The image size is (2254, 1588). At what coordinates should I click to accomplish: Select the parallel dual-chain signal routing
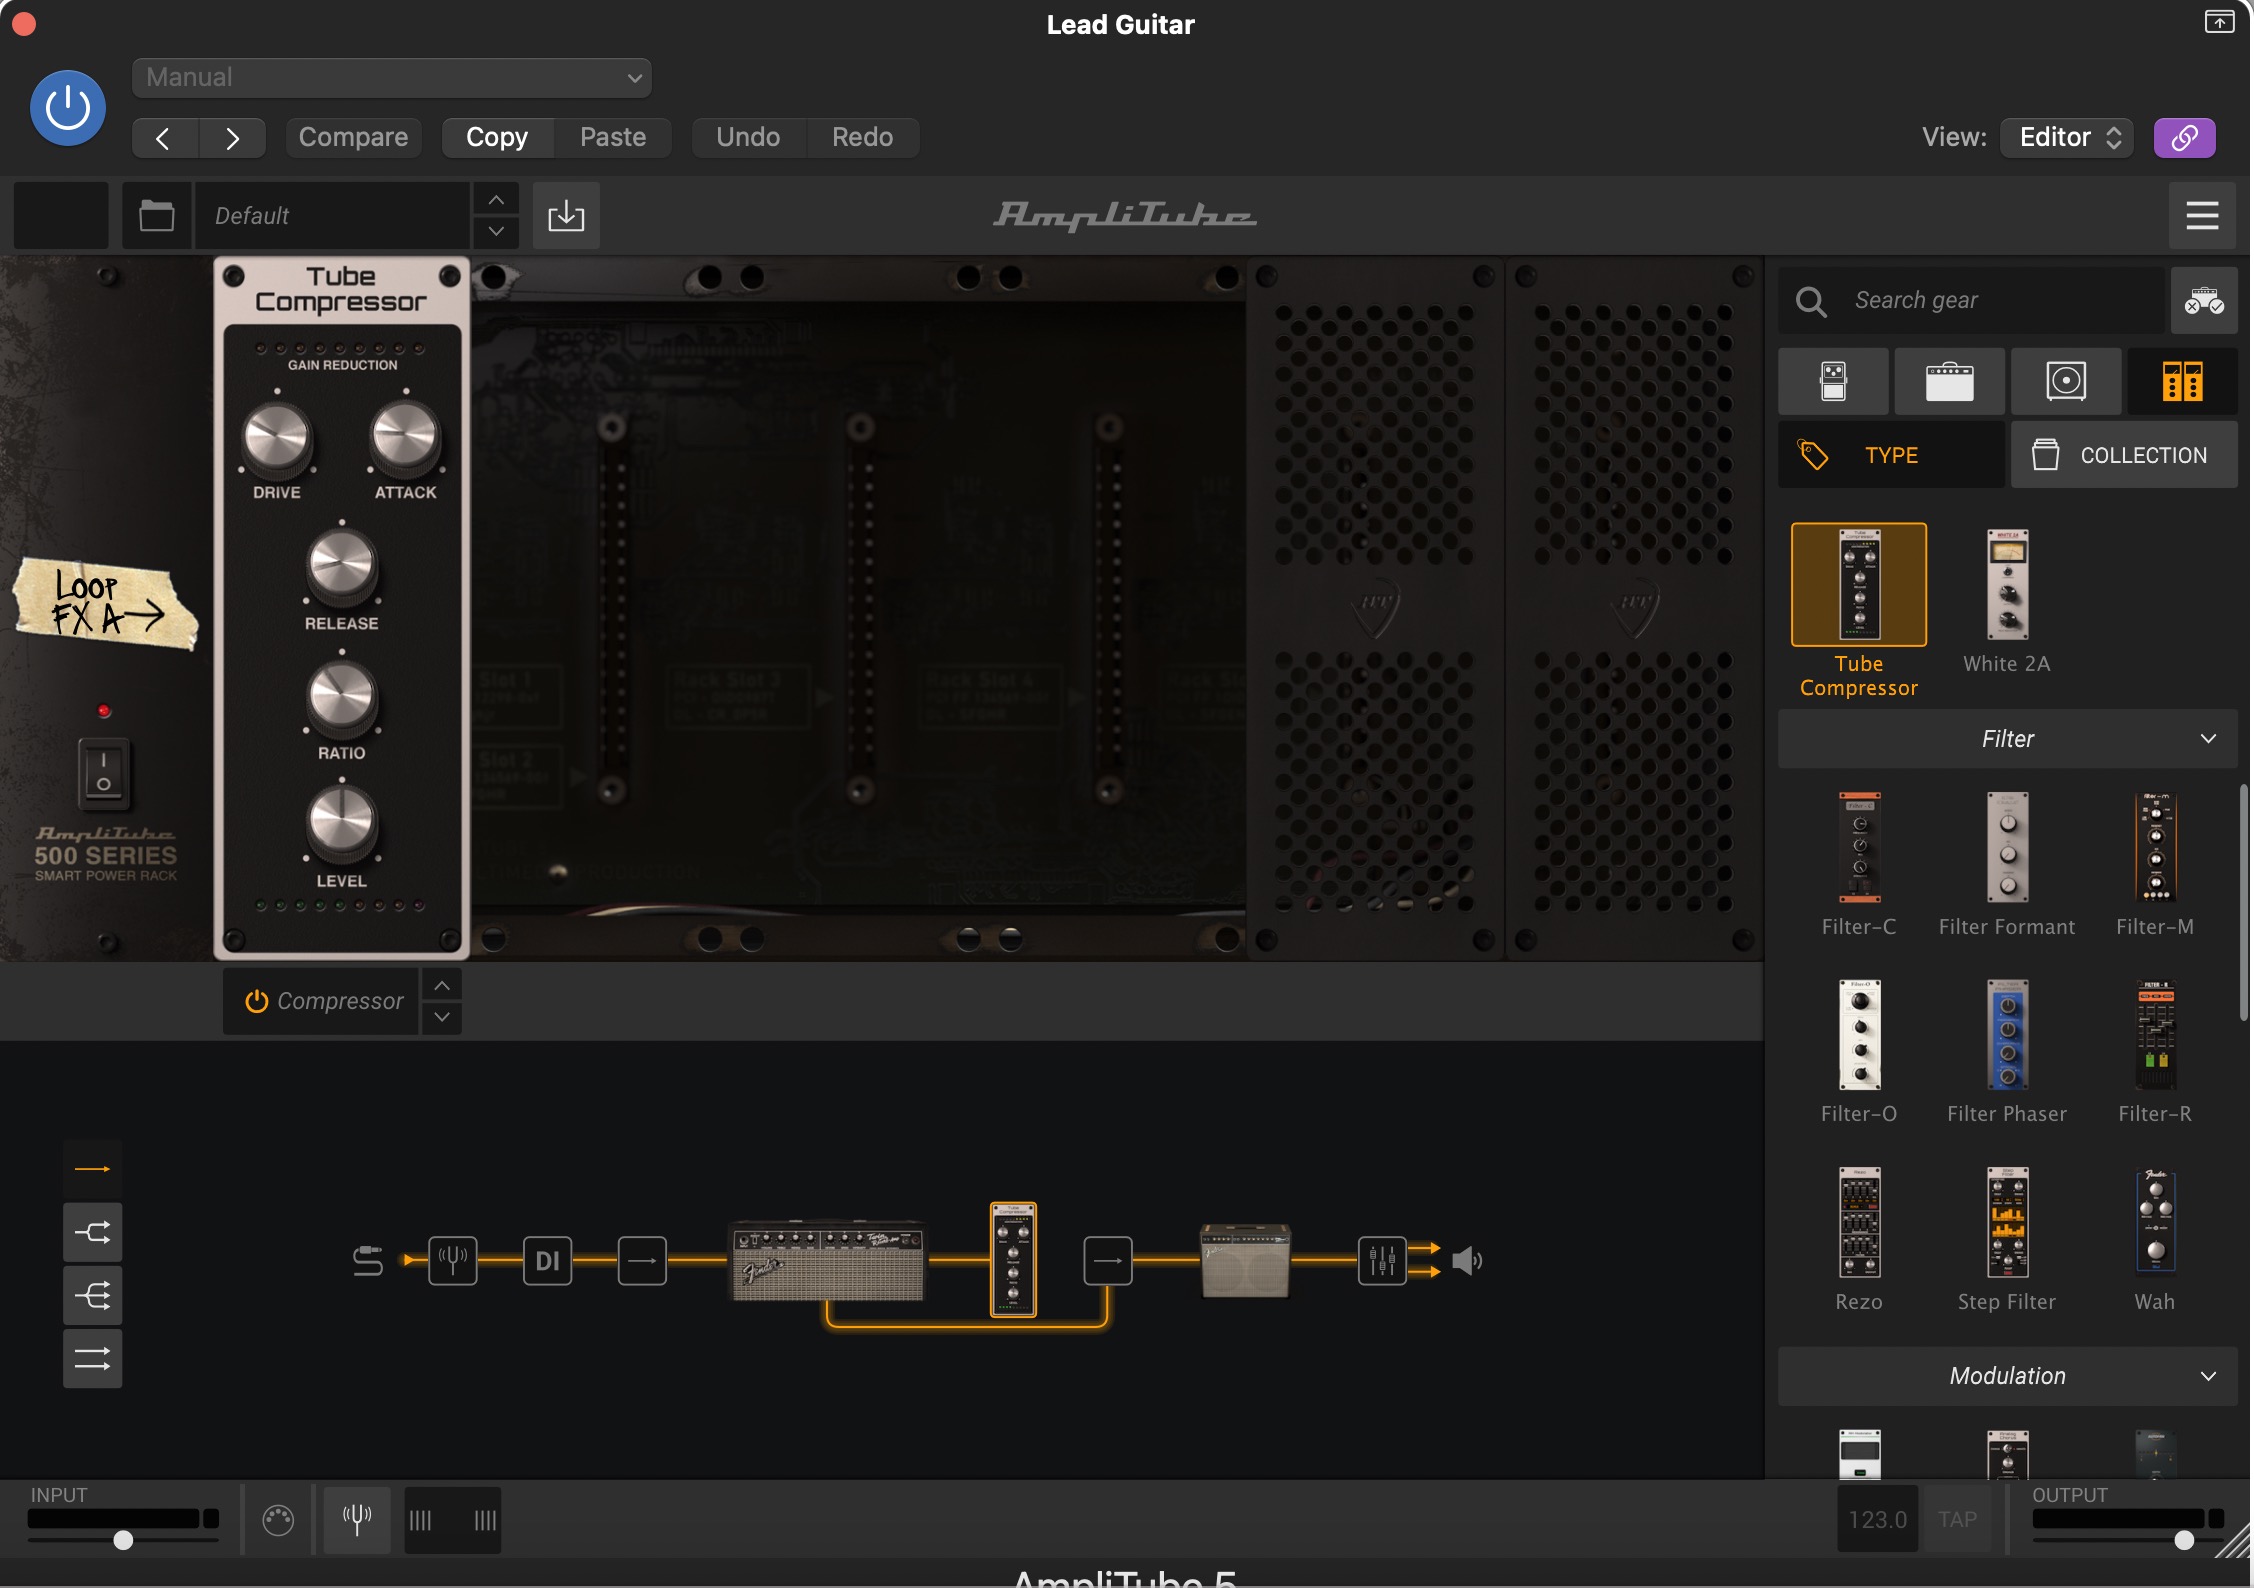(92, 1359)
